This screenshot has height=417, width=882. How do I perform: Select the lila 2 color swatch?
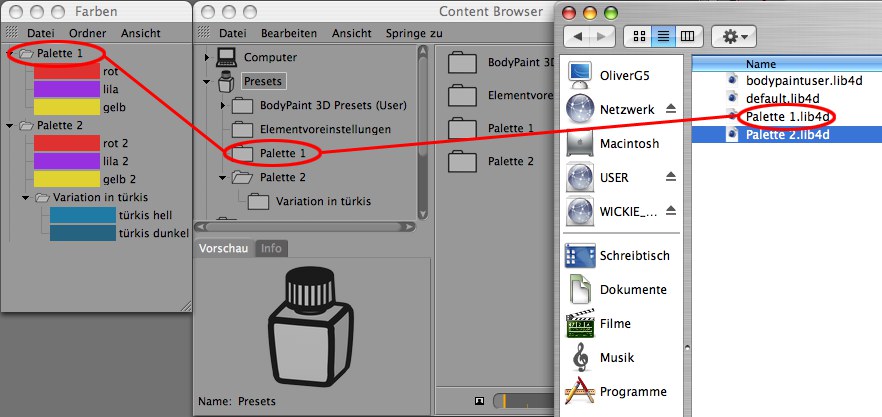point(67,161)
